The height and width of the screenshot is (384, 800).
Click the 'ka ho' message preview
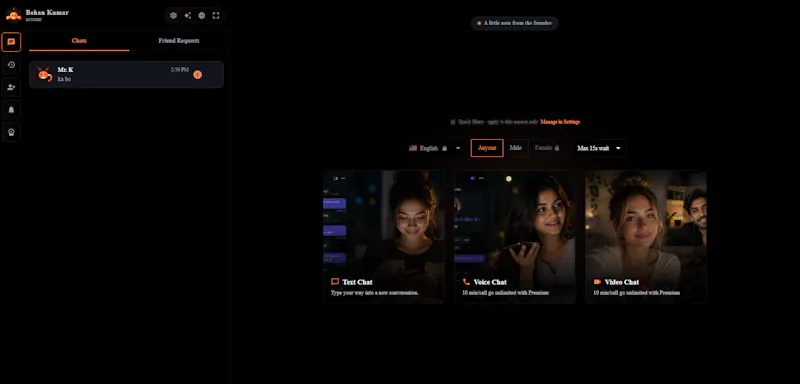coord(64,79)
